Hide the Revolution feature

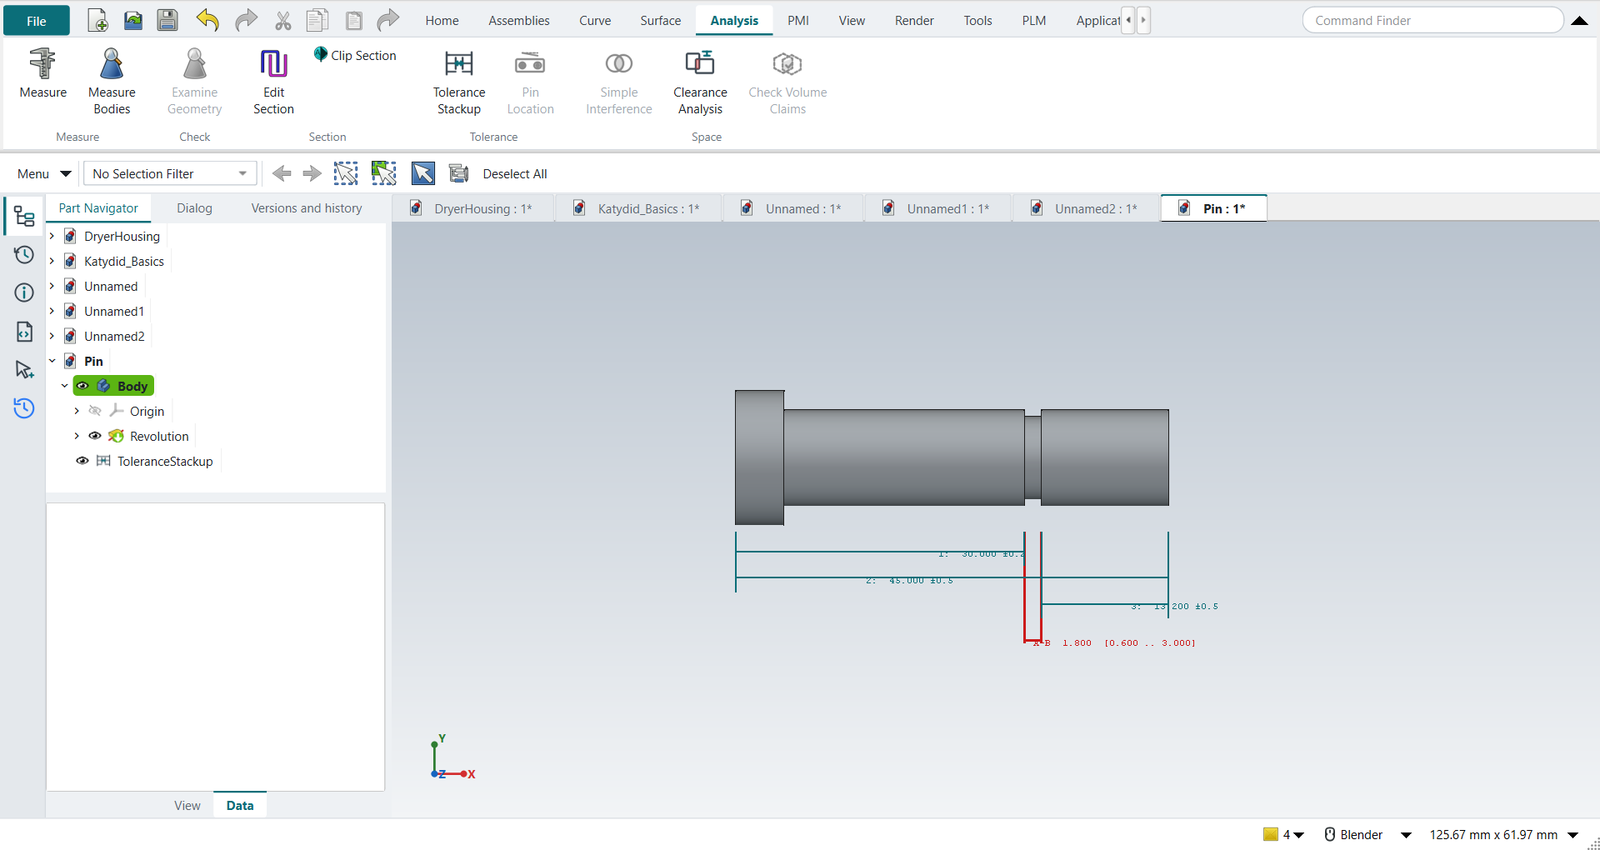[x=95, y=436]
